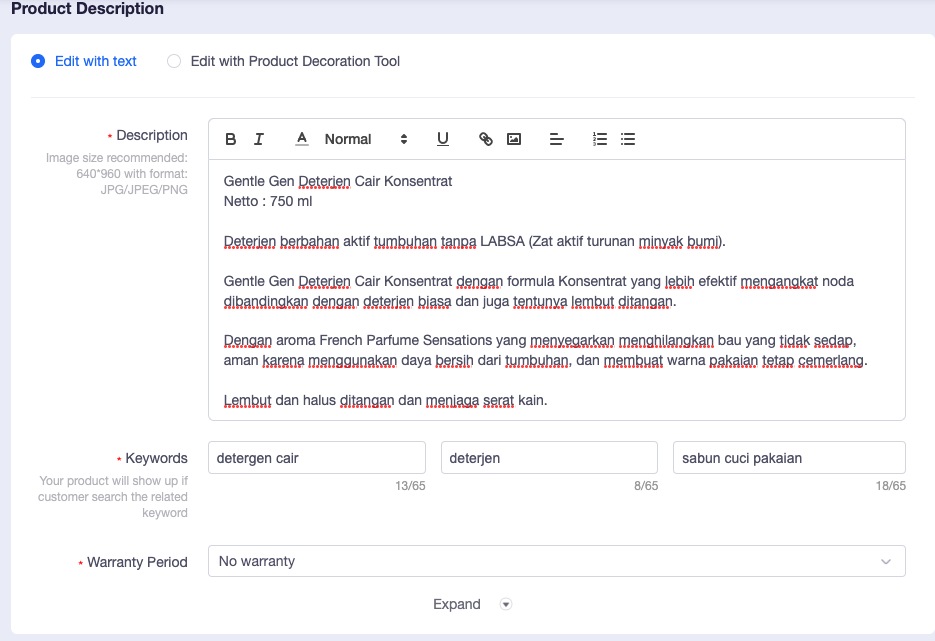Image resolution: width=935 pixels, height=641 pixels.
Task: Click the line starting 'Dengan aroma French Parfume'
Action: click(540, 340)
